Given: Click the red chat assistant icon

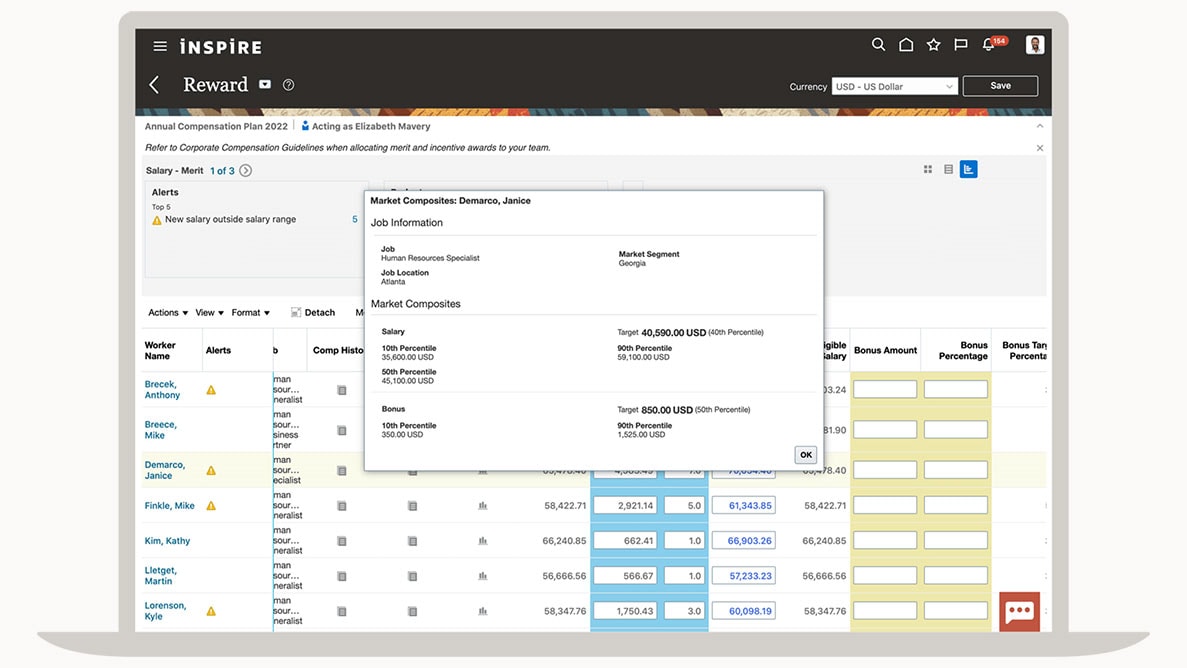Looking at the screenshot, I should click(x=1019, y=612).
